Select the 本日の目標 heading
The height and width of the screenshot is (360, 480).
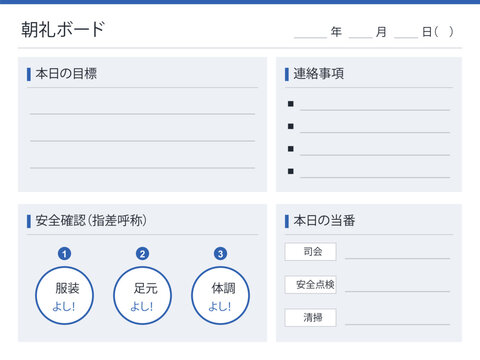66,74
